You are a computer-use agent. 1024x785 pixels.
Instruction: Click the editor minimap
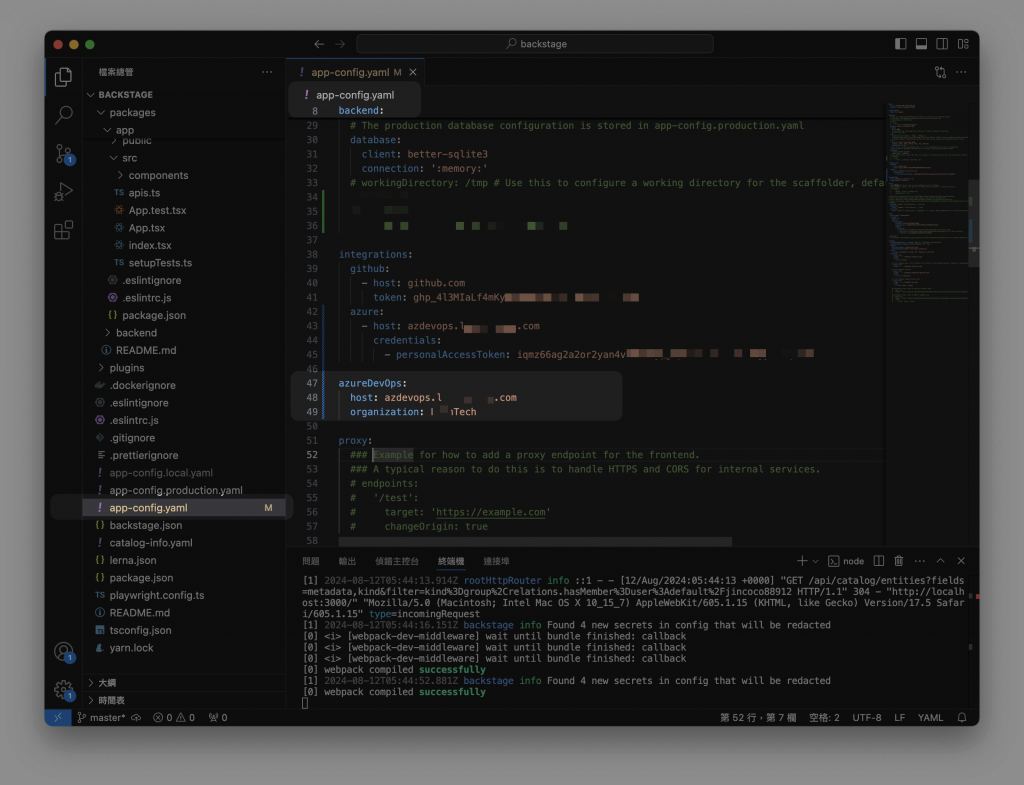[927, 202]
